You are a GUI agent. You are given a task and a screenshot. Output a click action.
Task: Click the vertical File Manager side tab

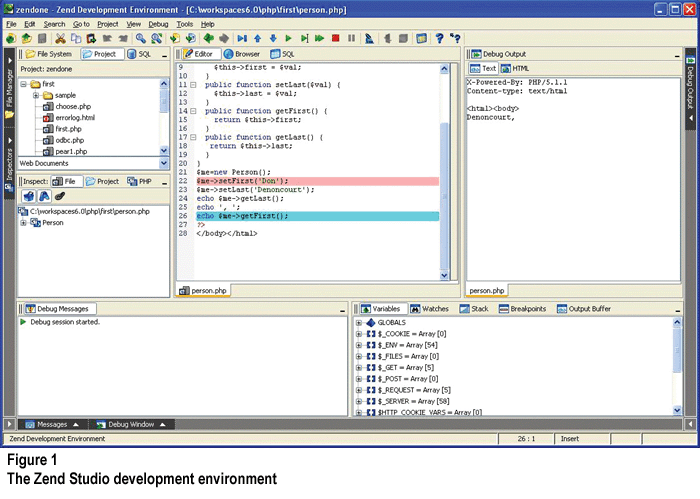click(9, 87)
